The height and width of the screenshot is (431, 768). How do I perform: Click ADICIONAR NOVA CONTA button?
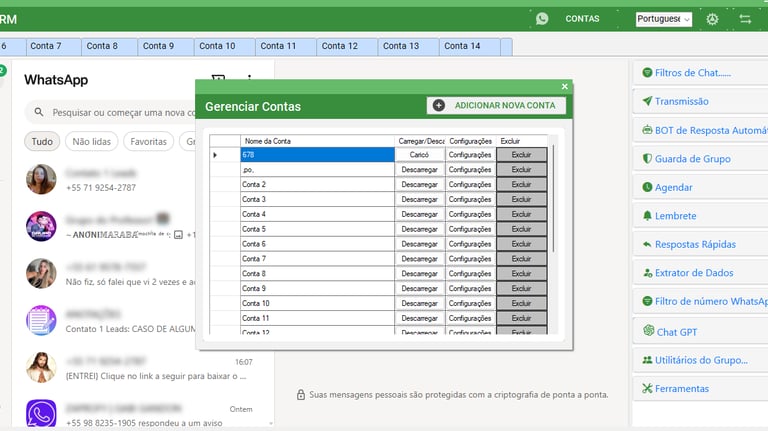(x=496, y=105)
